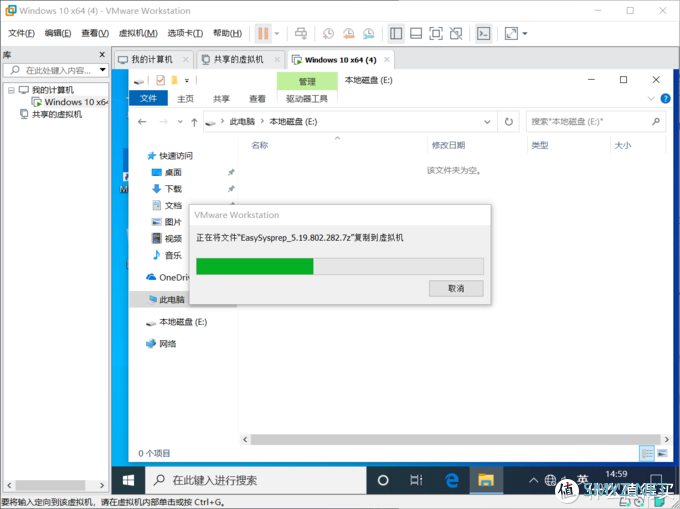680x509 pixels.
Task: Revert virtual machine to previous snapshot
Action: coord(349,33)
